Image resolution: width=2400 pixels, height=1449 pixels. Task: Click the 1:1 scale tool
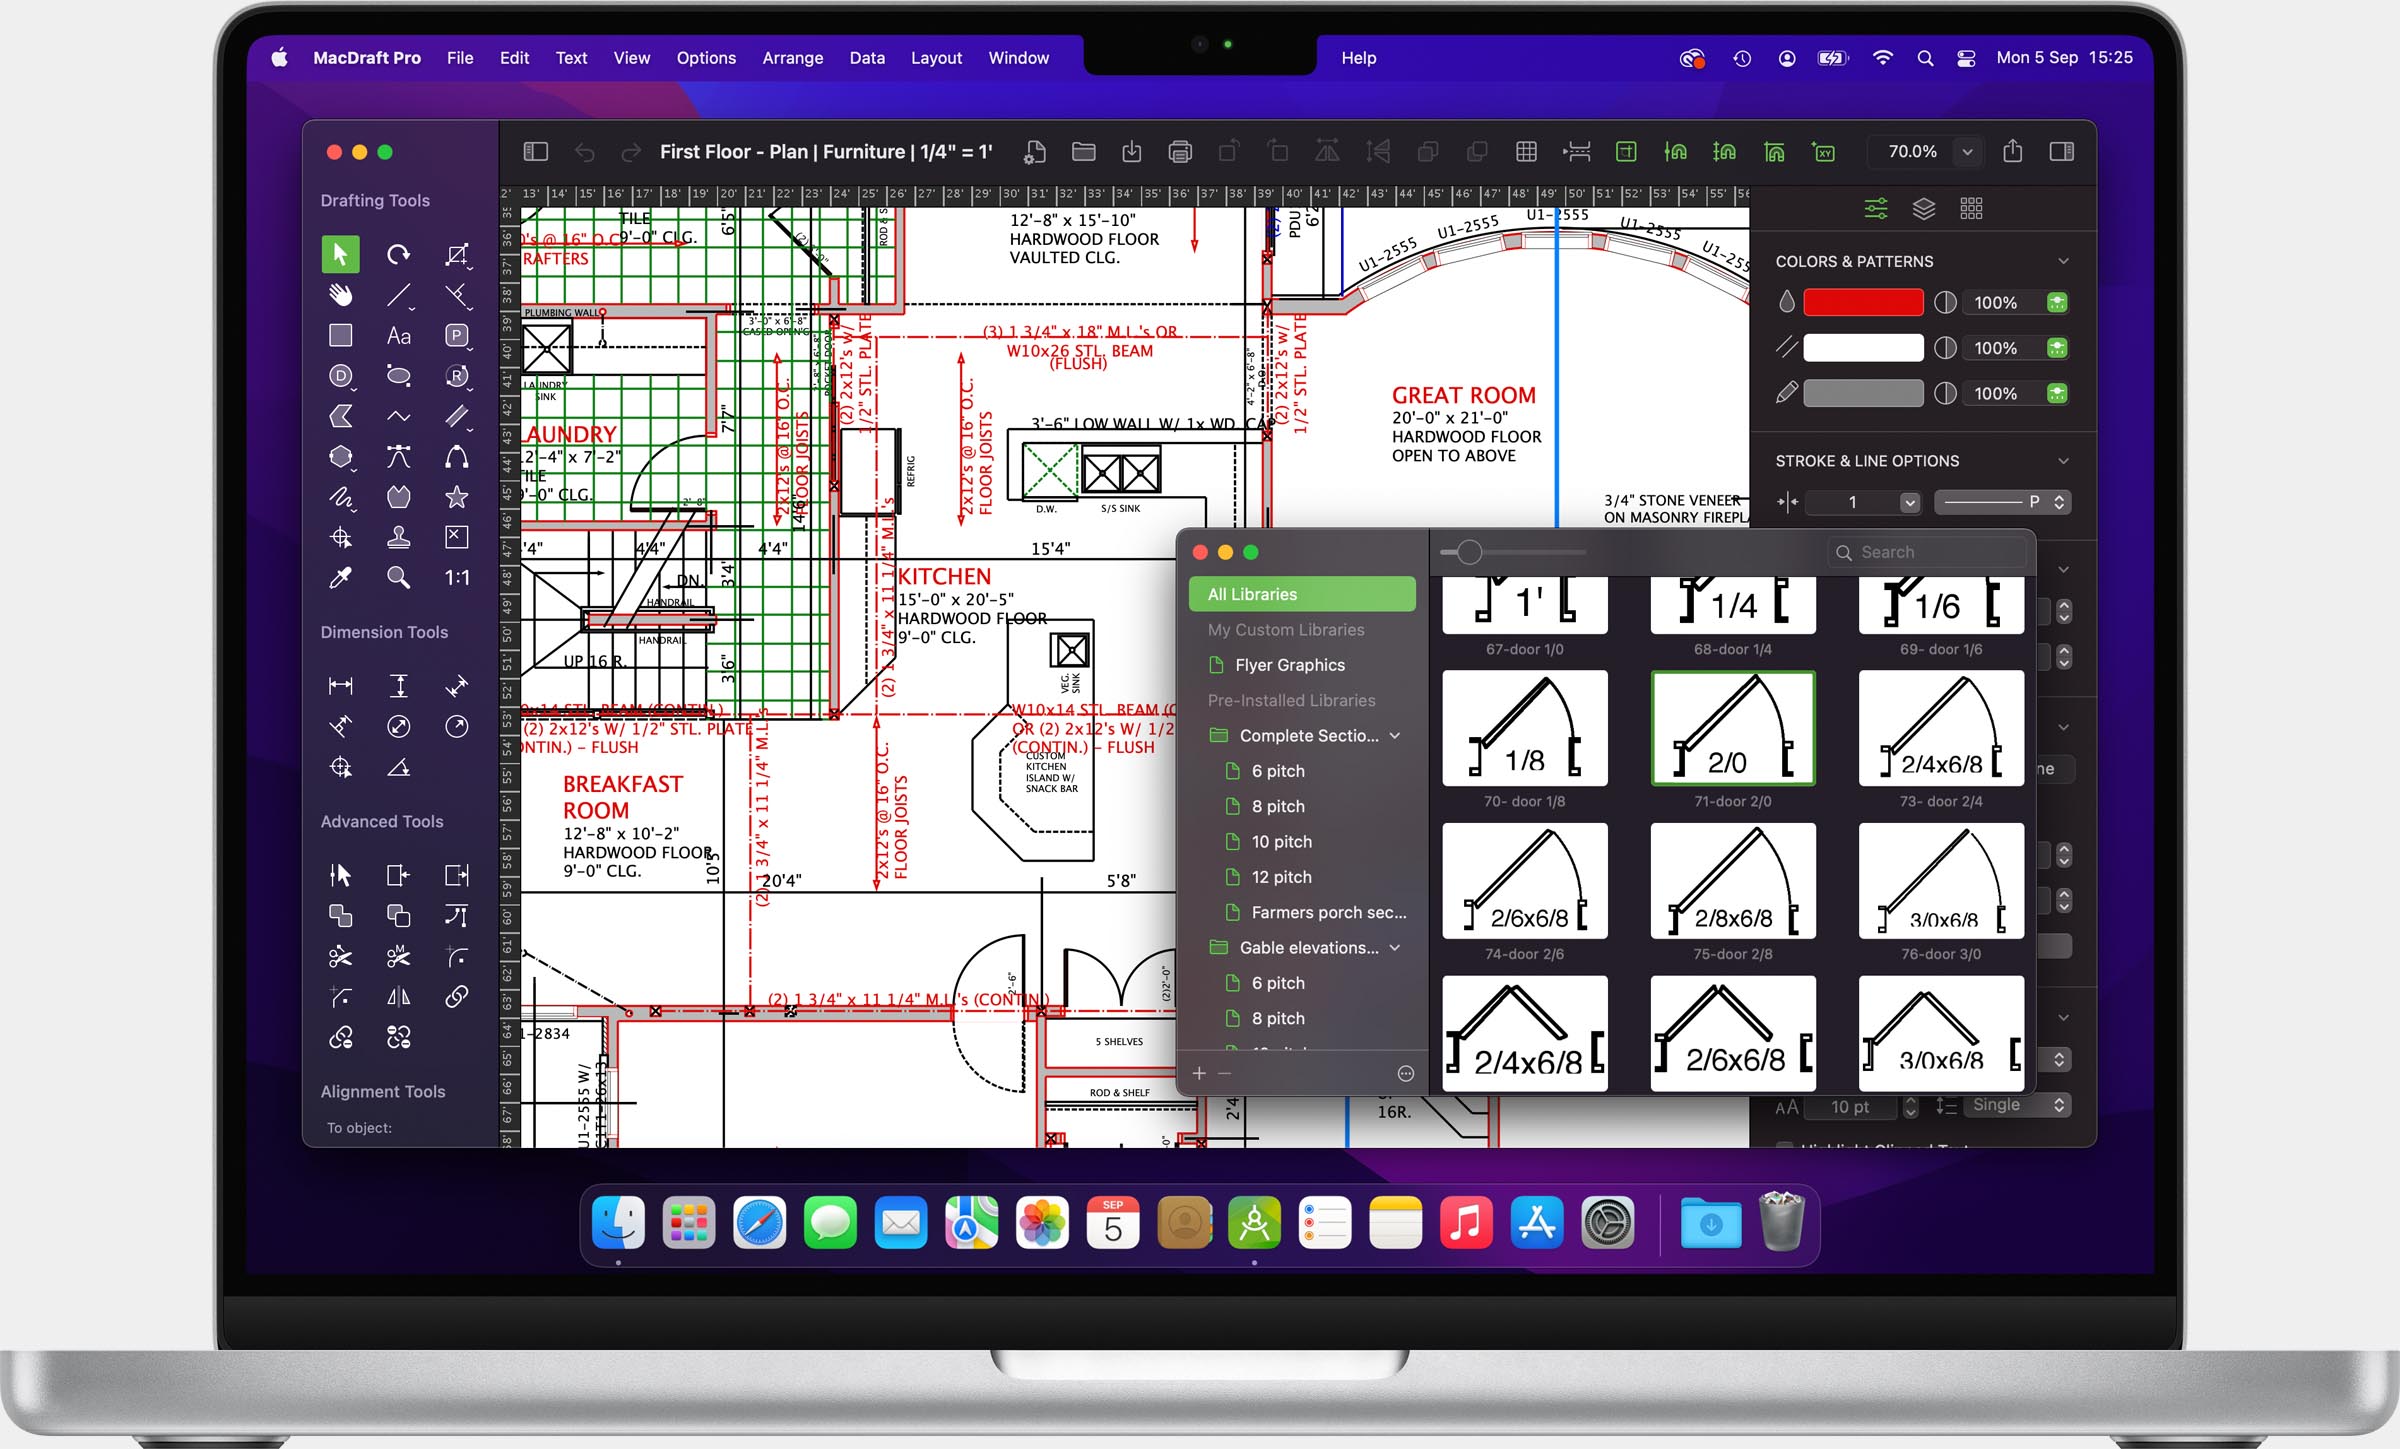tap(453, 581)
